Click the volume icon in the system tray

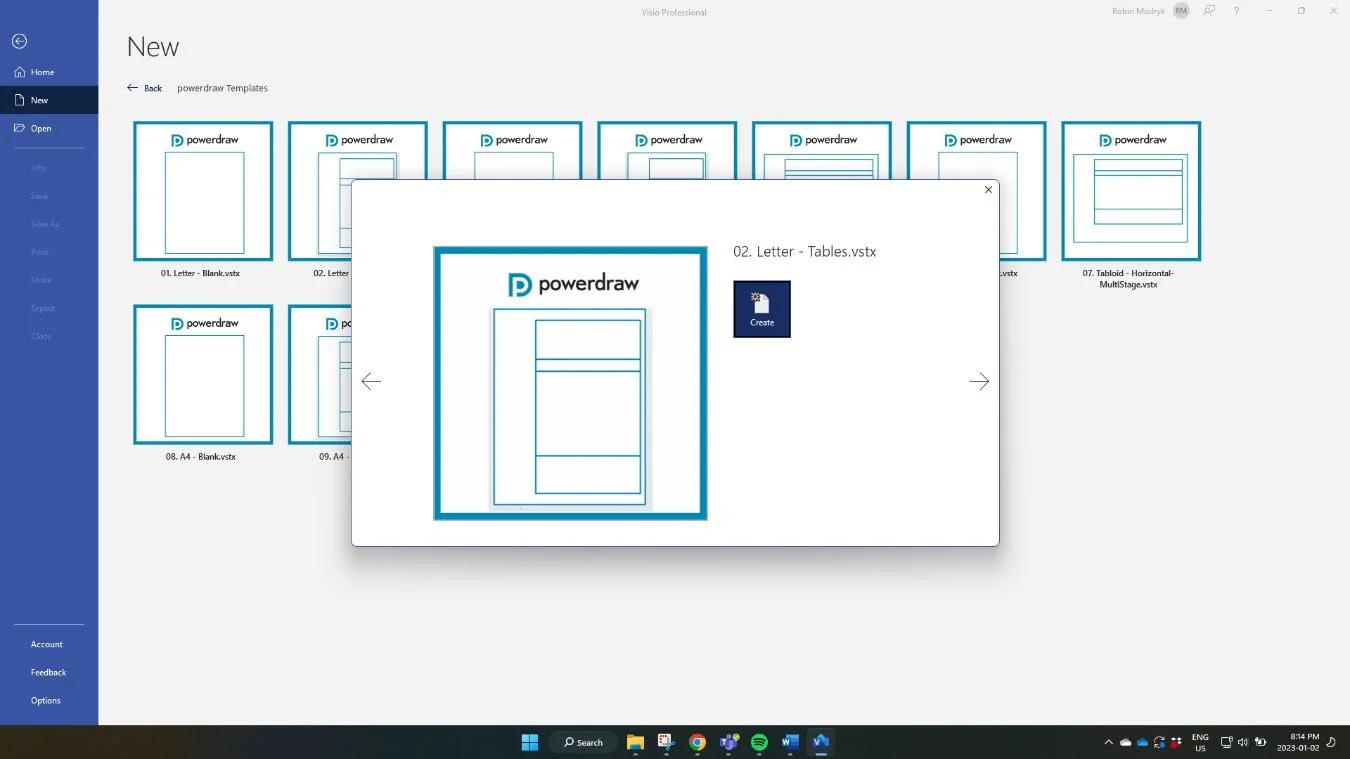(1243, 743)
